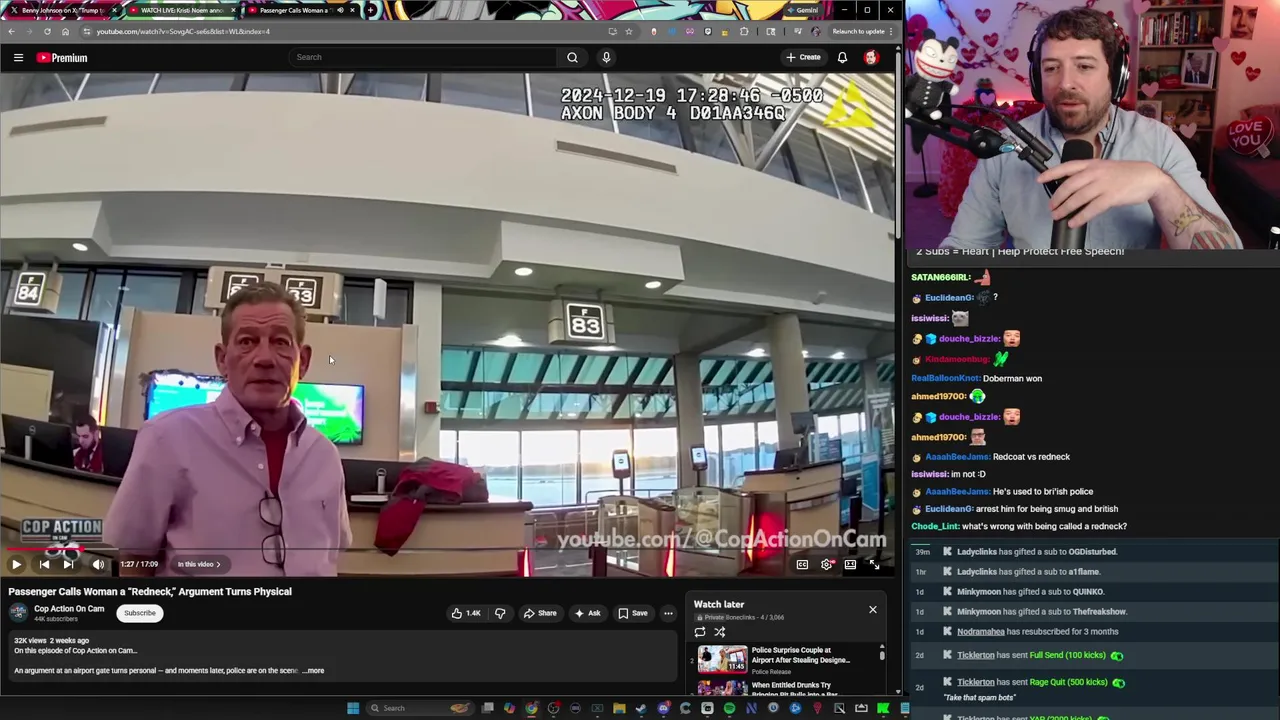Click the address bar URL

[x=183, y=31]
